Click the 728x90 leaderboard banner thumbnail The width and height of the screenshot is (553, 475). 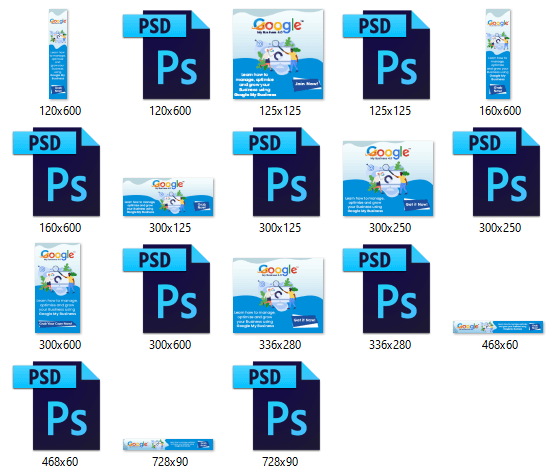coord(168,445)
